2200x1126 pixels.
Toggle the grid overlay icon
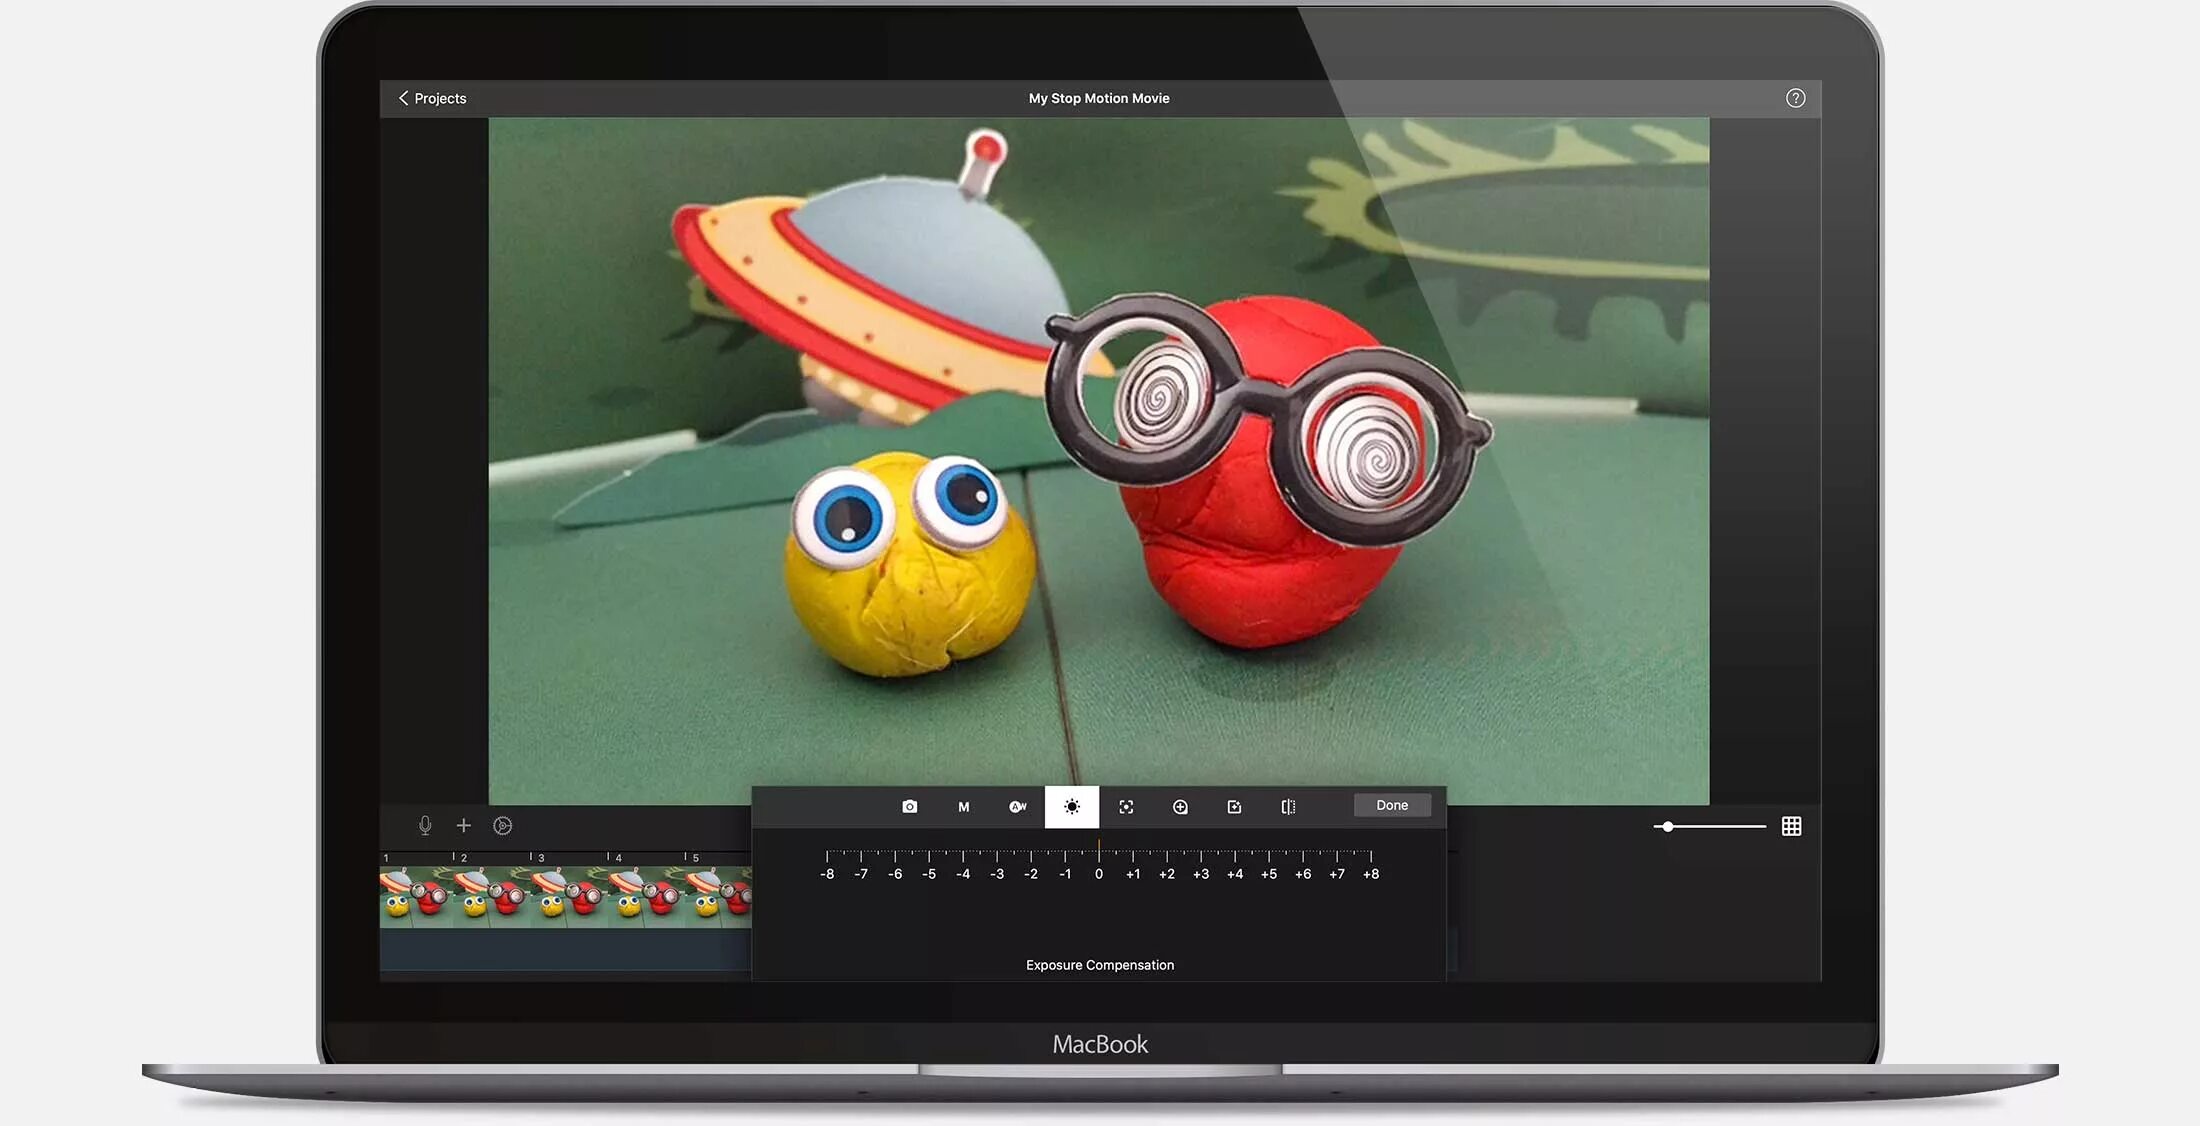[1791, 826]
